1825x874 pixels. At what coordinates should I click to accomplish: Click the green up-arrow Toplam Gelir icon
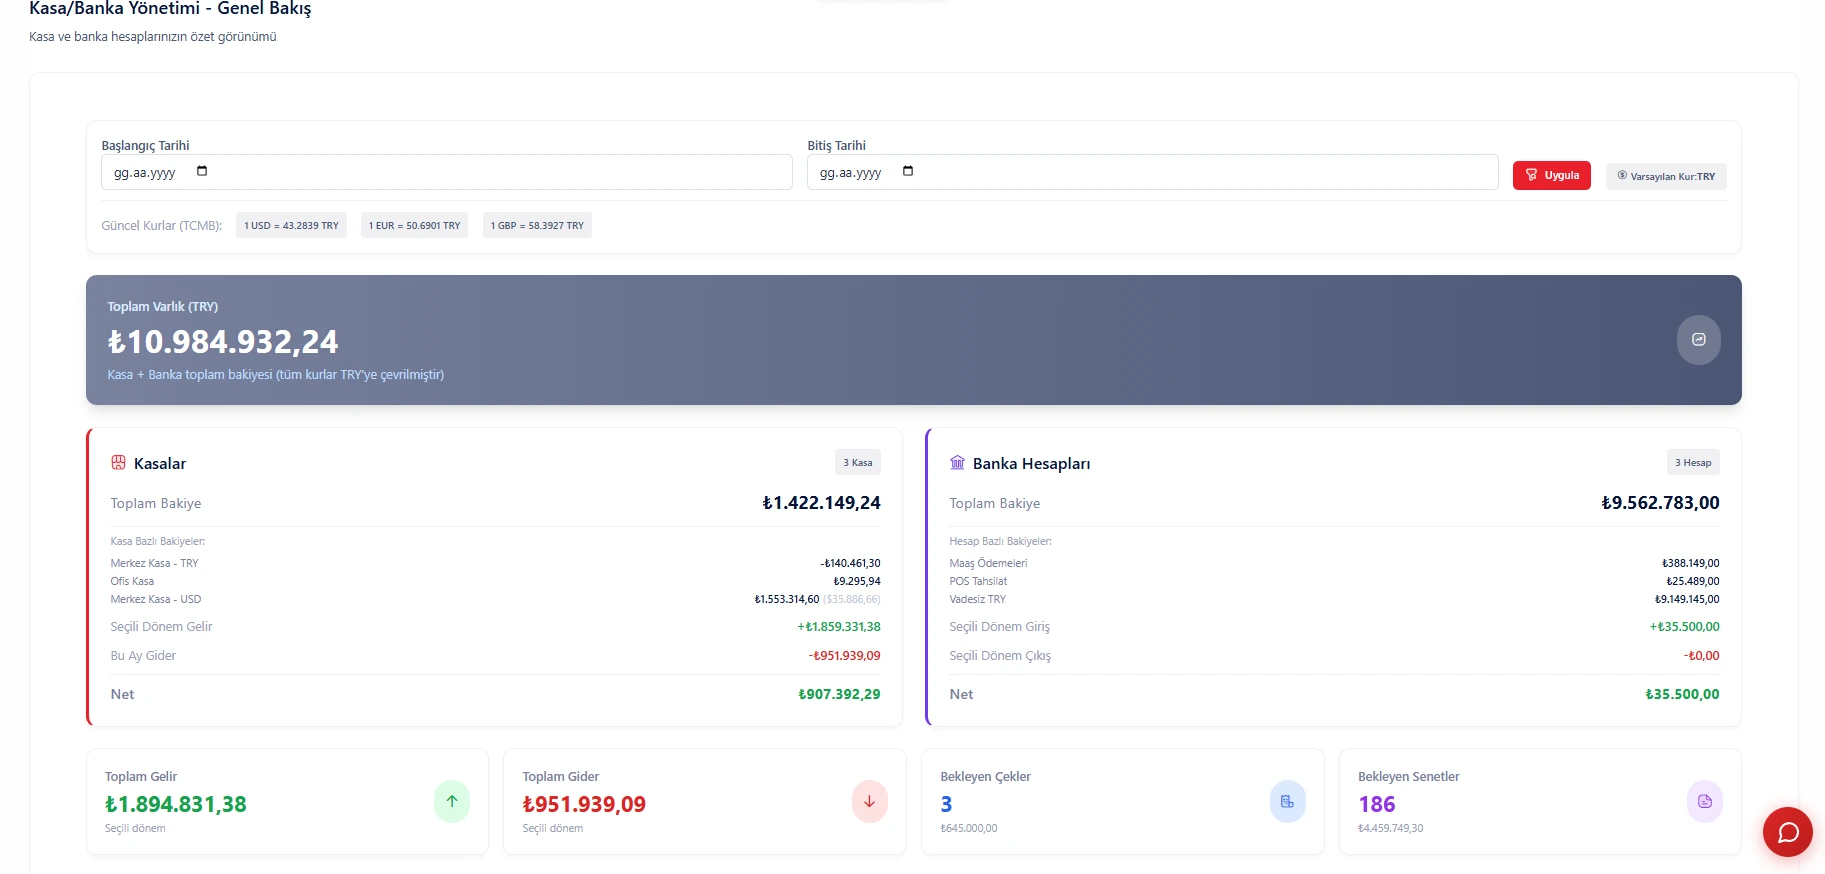click(x=452, y=801)
